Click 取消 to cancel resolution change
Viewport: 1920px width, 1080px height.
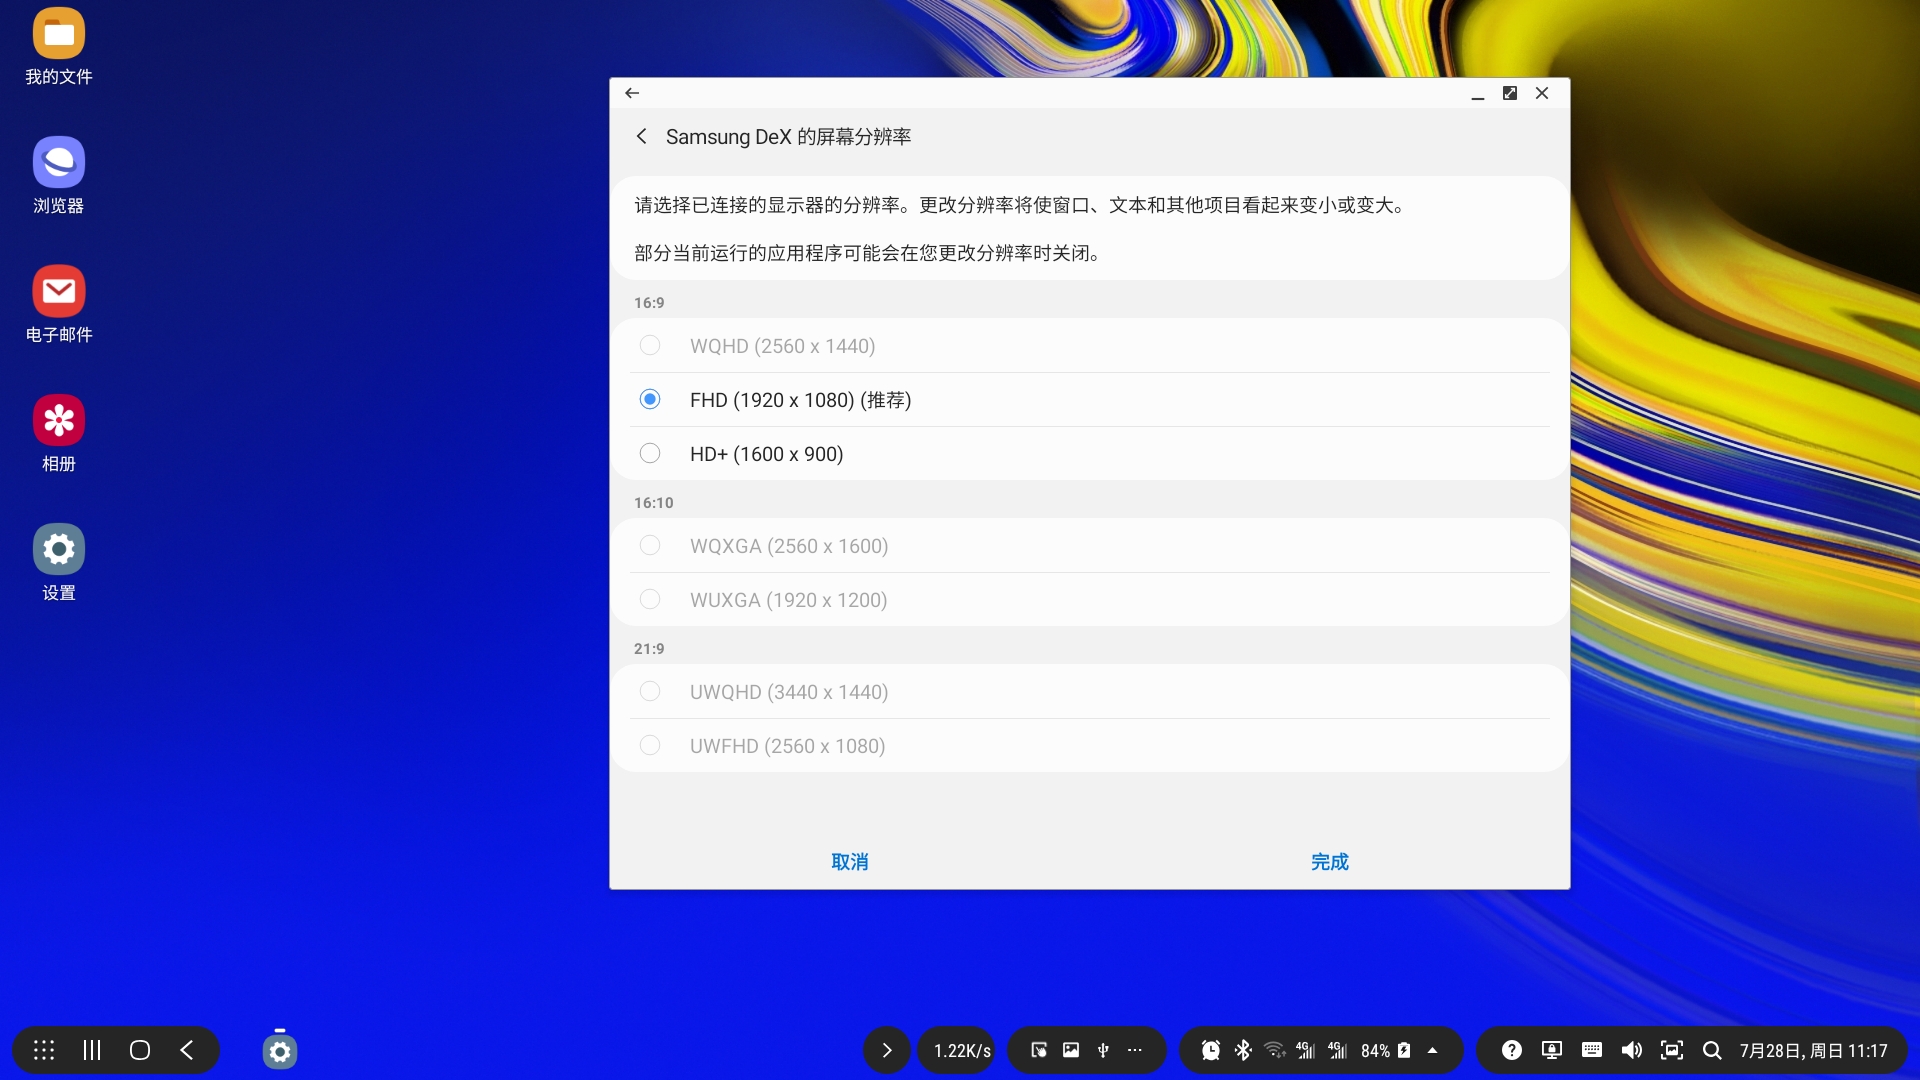[x=849, y=861]
